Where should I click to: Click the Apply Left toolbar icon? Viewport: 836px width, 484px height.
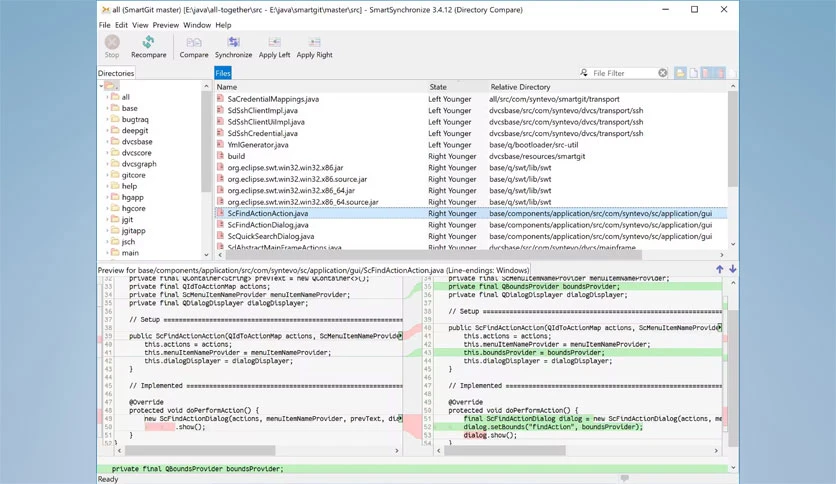[274, 42]
